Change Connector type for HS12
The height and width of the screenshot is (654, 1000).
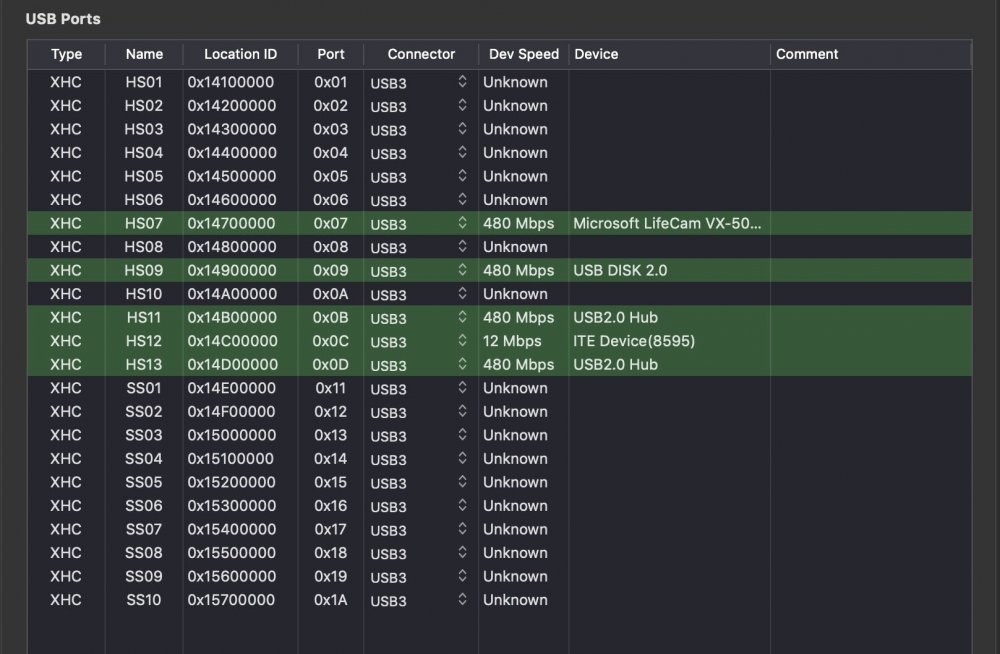tap(420, 342)
